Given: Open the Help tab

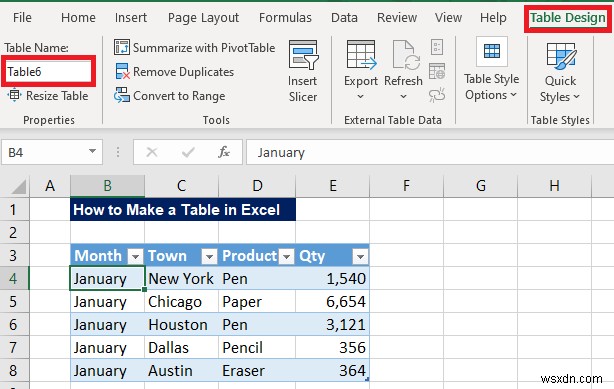Looking at the screenshot, I should coord(493,18).
